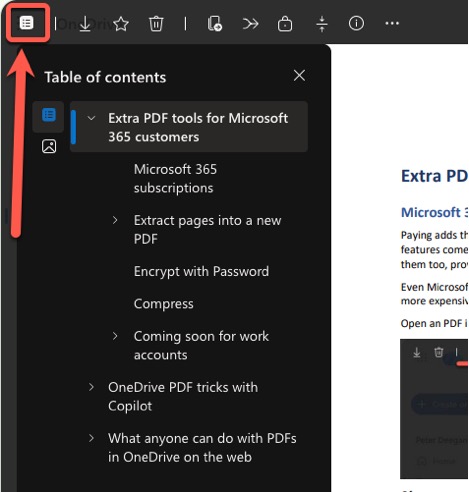Collapse the Extra PDF tools section chevron

[91, 118]
